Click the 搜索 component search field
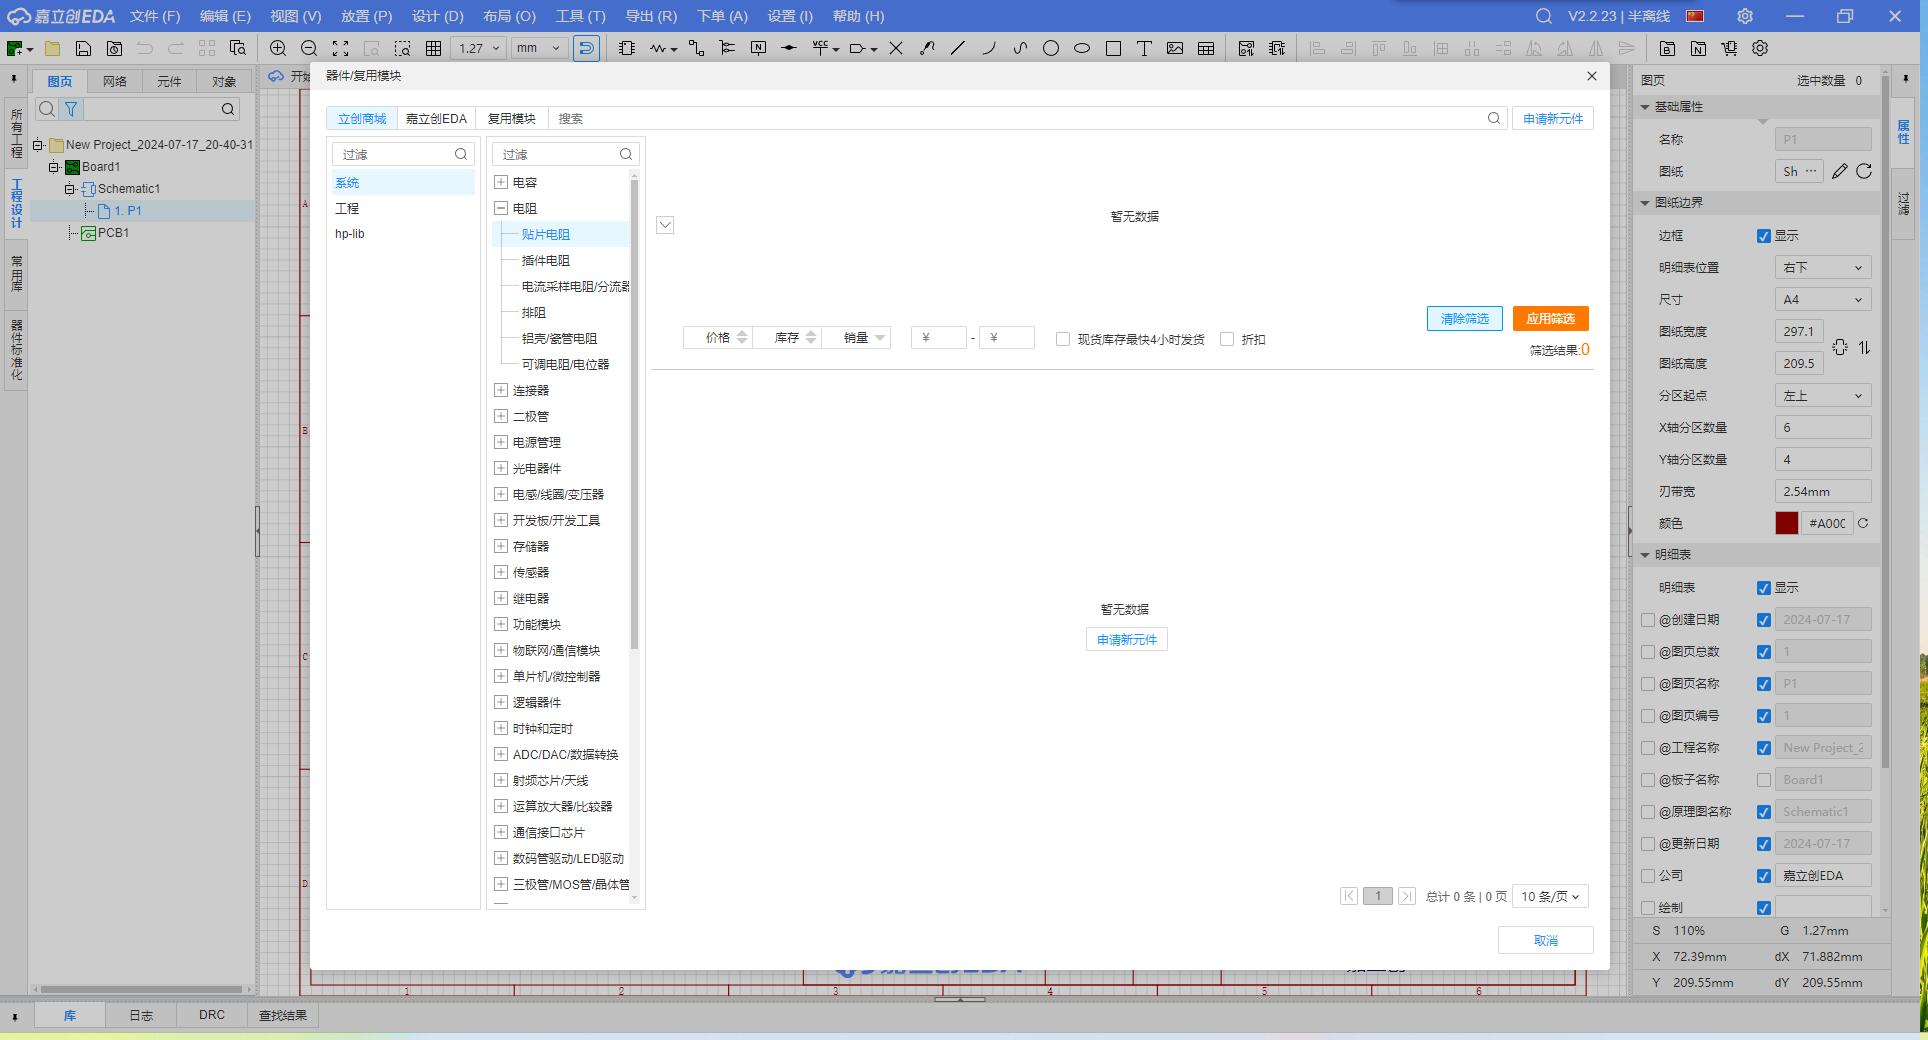Image resolution: width=1928 pixels, height=1040 pixels. coord(1020,118)
